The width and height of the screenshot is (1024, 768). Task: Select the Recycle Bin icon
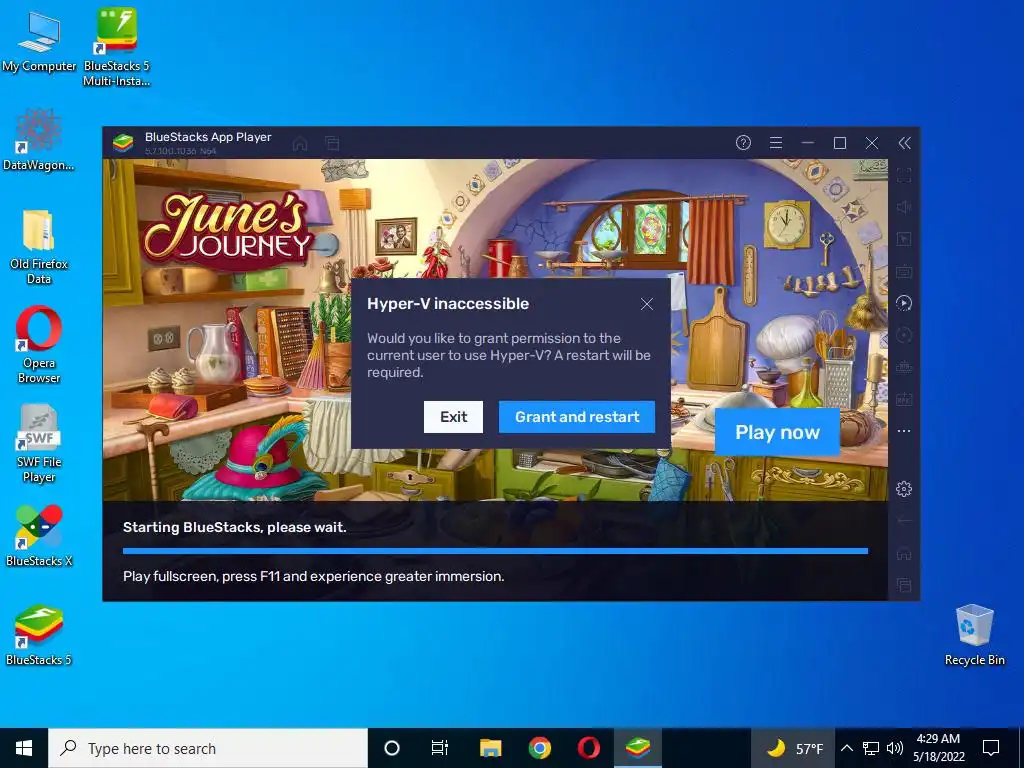974,635
